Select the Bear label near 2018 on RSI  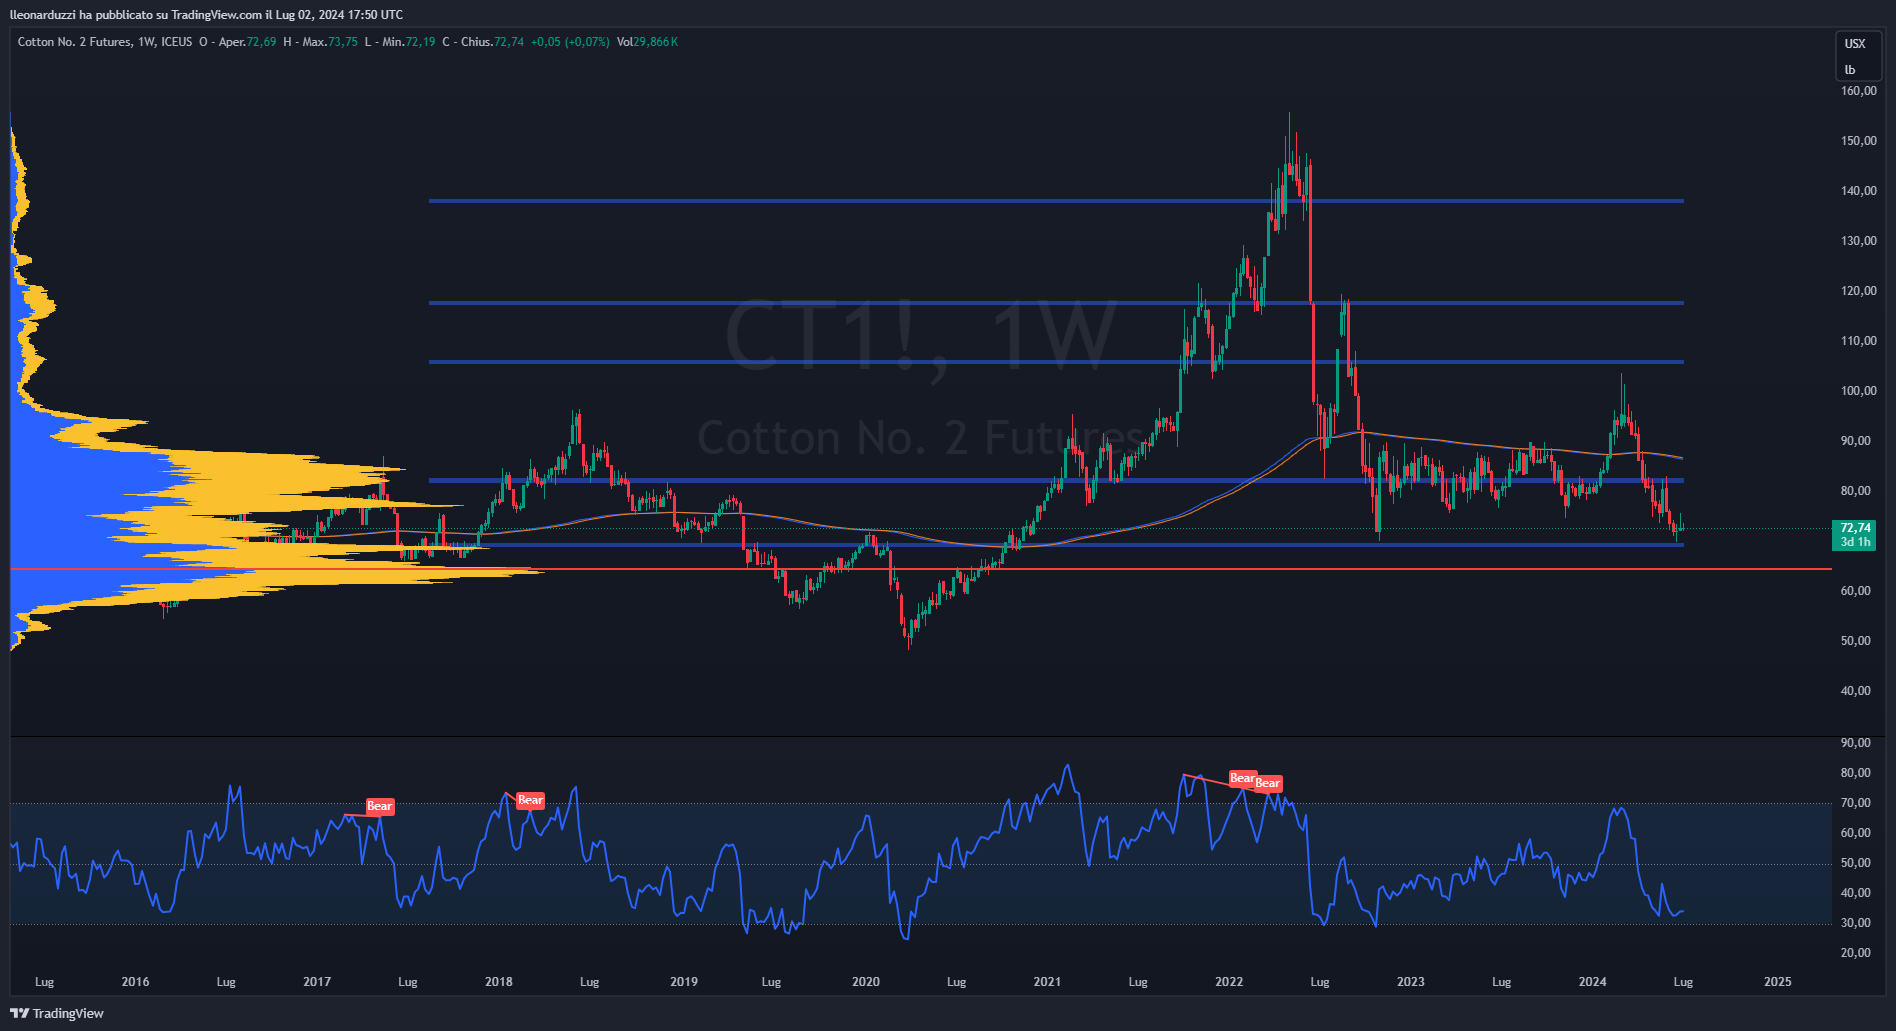(530, 799)
